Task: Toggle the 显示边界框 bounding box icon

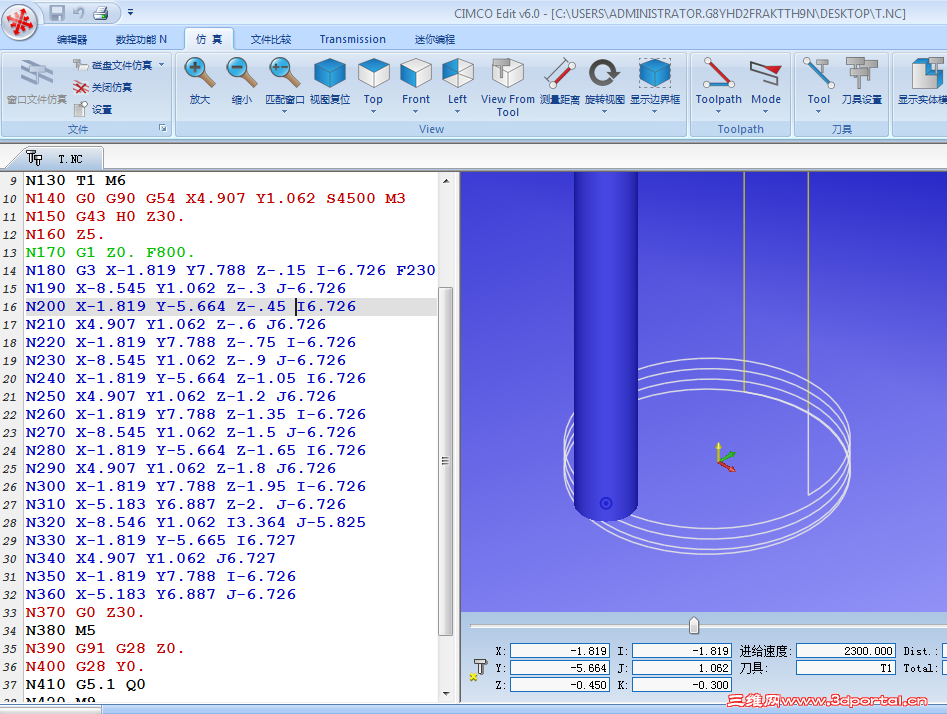Action: click(x=655, y=73)
